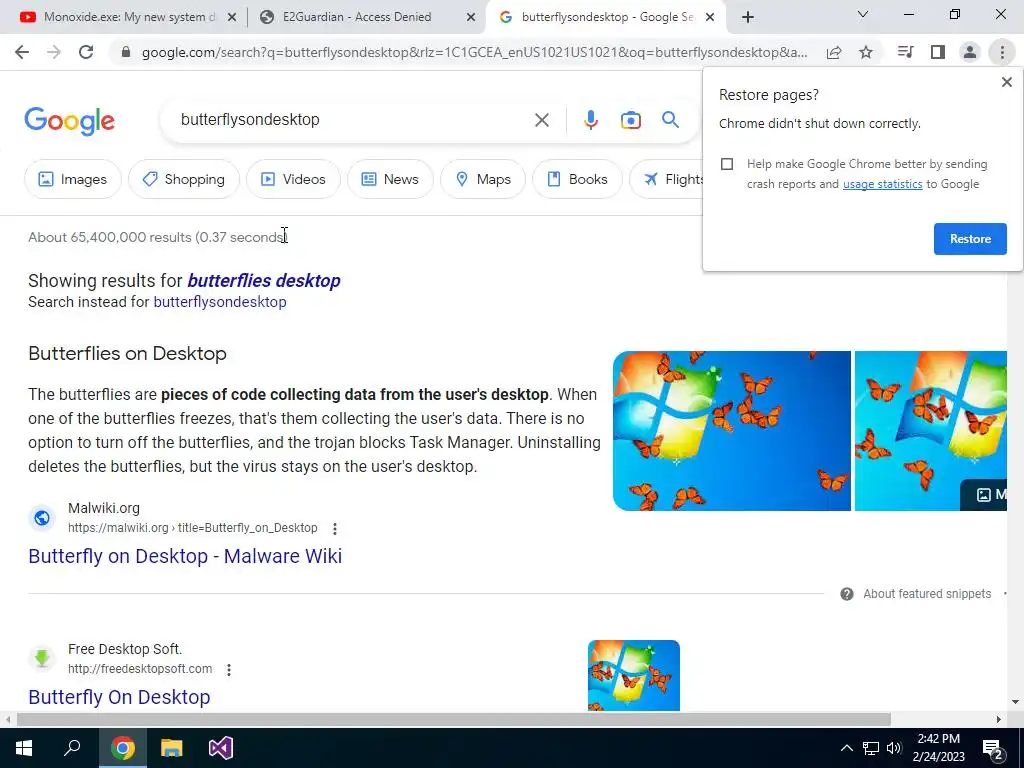
Task: Share this page from address bar
Action: pyautogui.click(x=834, y=52)
